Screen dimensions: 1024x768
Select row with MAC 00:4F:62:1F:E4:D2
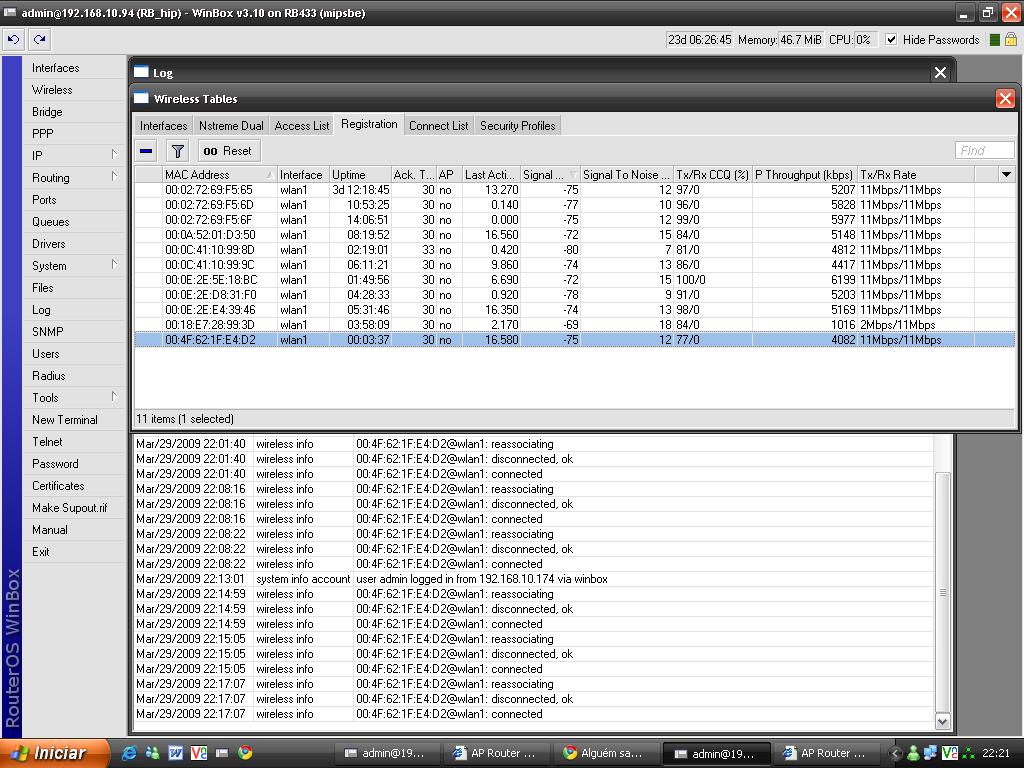coord(575,340)
